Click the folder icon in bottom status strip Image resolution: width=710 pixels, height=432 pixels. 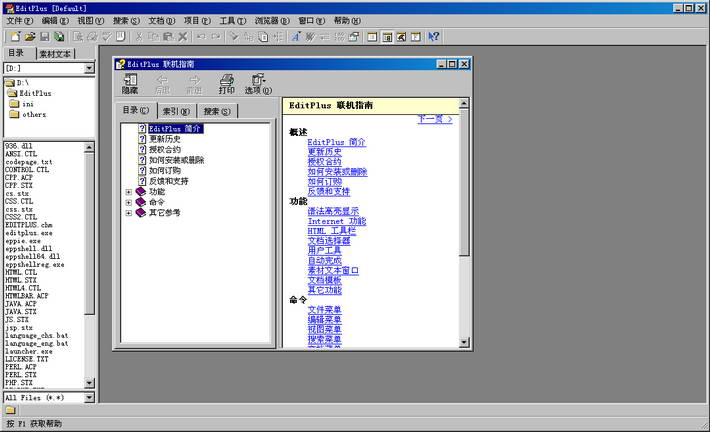tap(10, 410)
